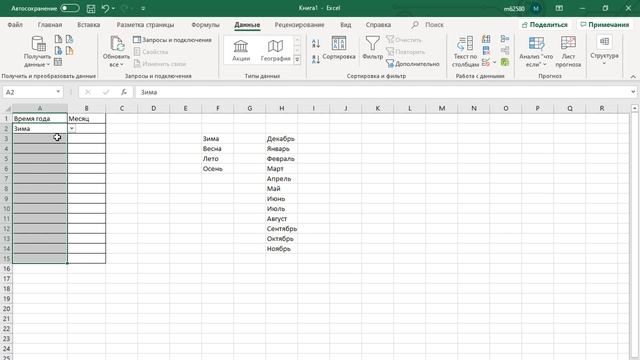Click Дополнительно advanced filter
Viewport: 640px width, 360px height.
[x=413, y=64]
